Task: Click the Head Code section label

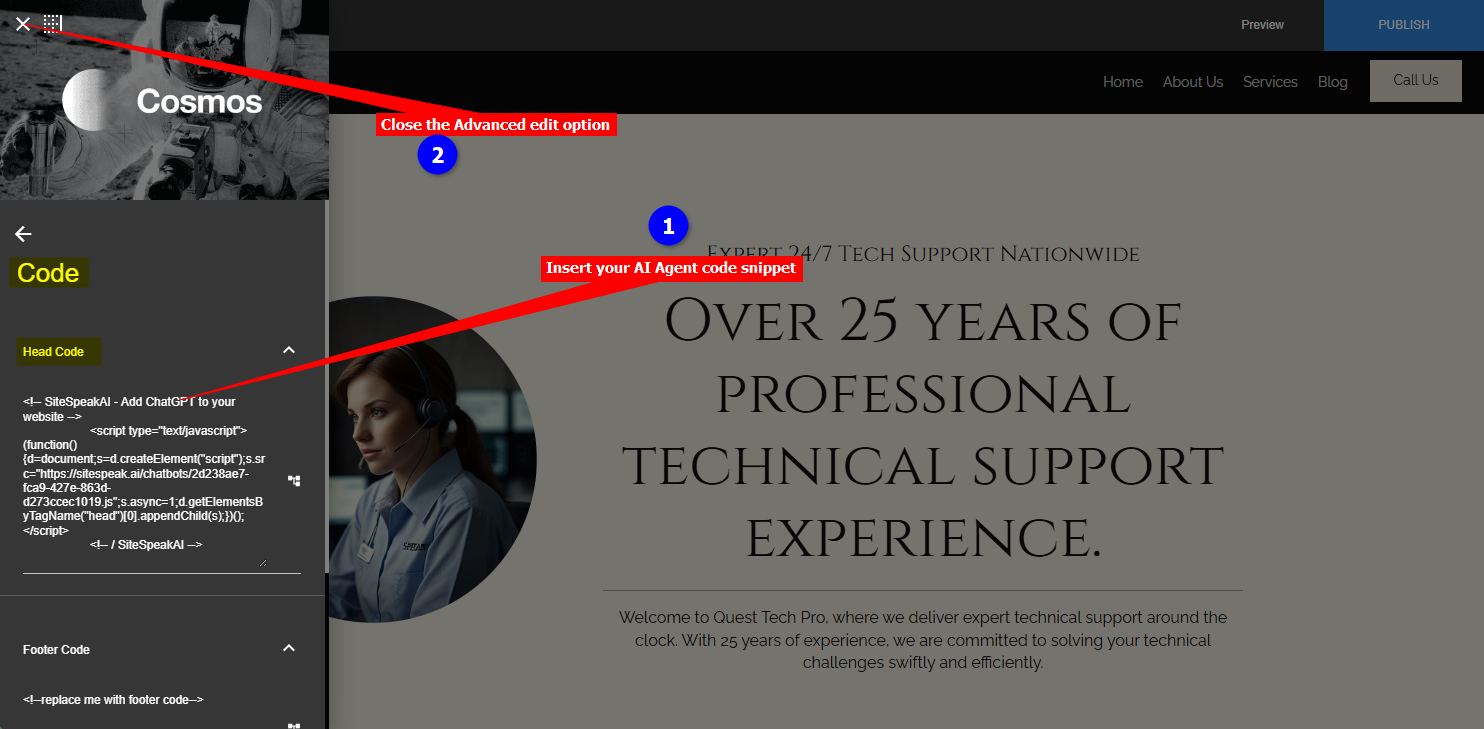Action: point(54,352)
